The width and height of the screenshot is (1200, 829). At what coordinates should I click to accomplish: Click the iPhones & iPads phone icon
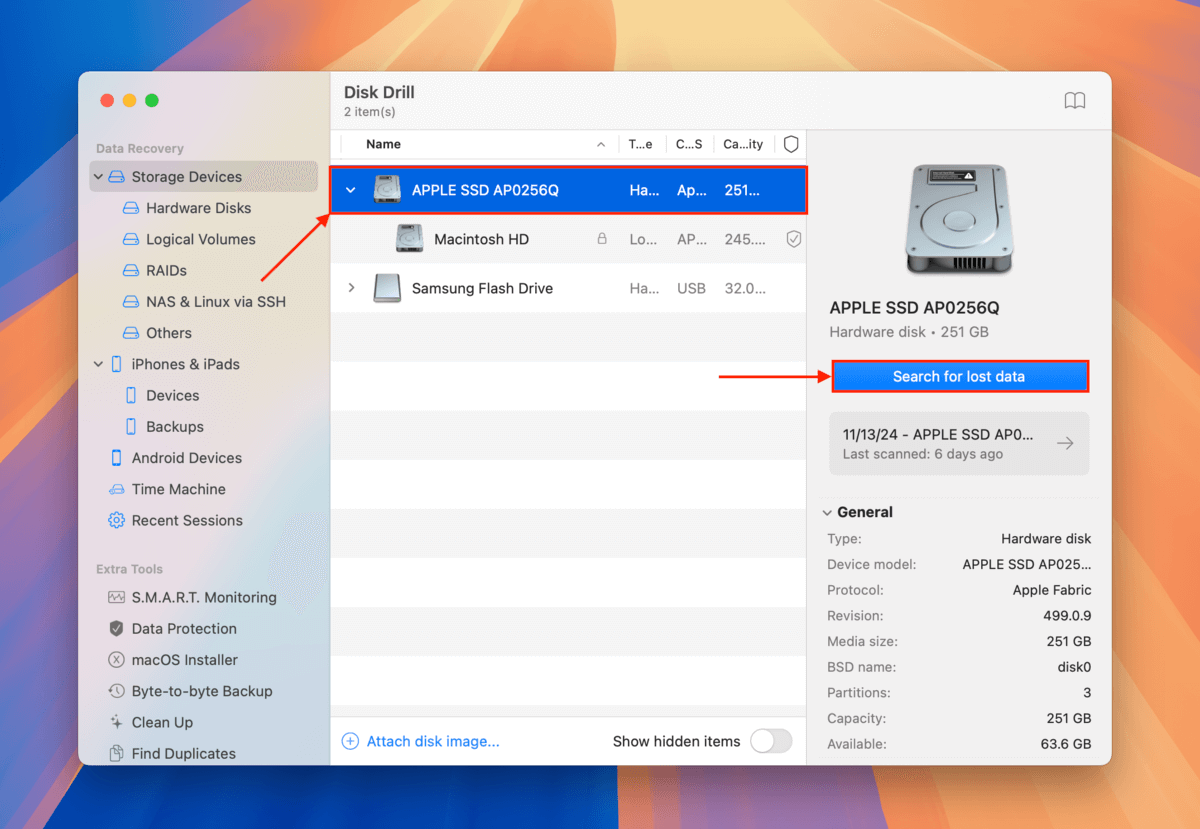point(117,364)
